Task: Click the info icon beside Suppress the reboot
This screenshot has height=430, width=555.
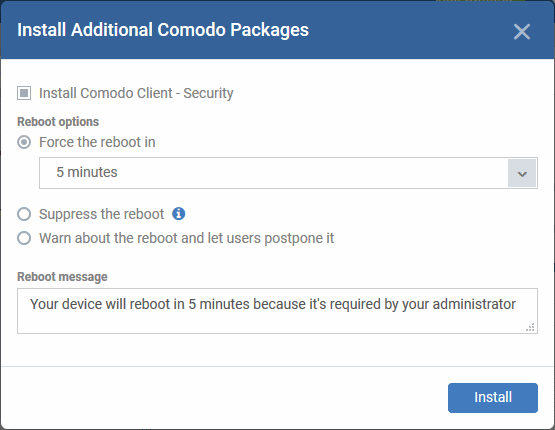Action: [178, 214]
